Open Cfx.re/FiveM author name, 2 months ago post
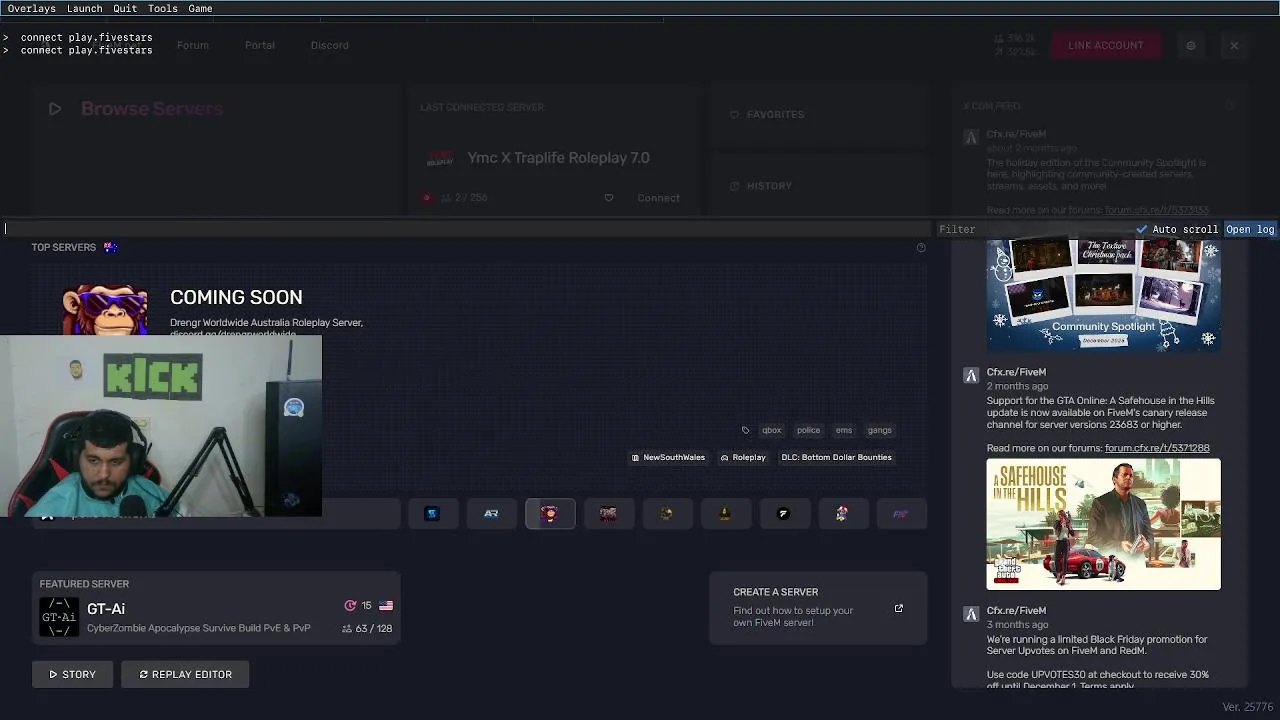The height and width of the screenshot is (720, 1280). (1016, 372)
